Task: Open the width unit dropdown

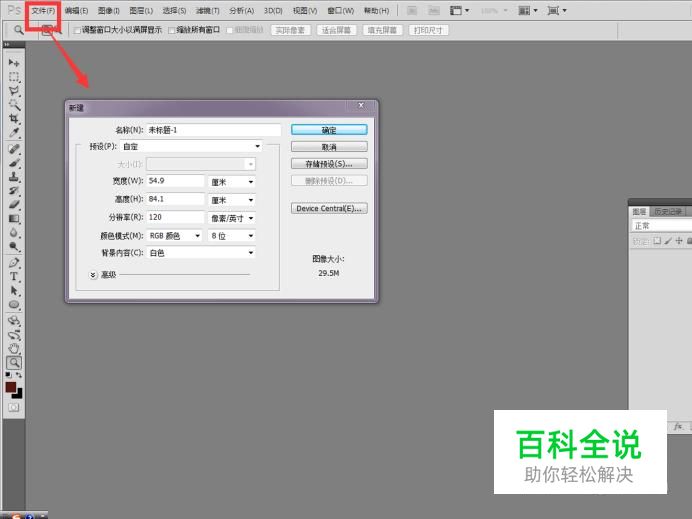Action: [x=232, y=182]
